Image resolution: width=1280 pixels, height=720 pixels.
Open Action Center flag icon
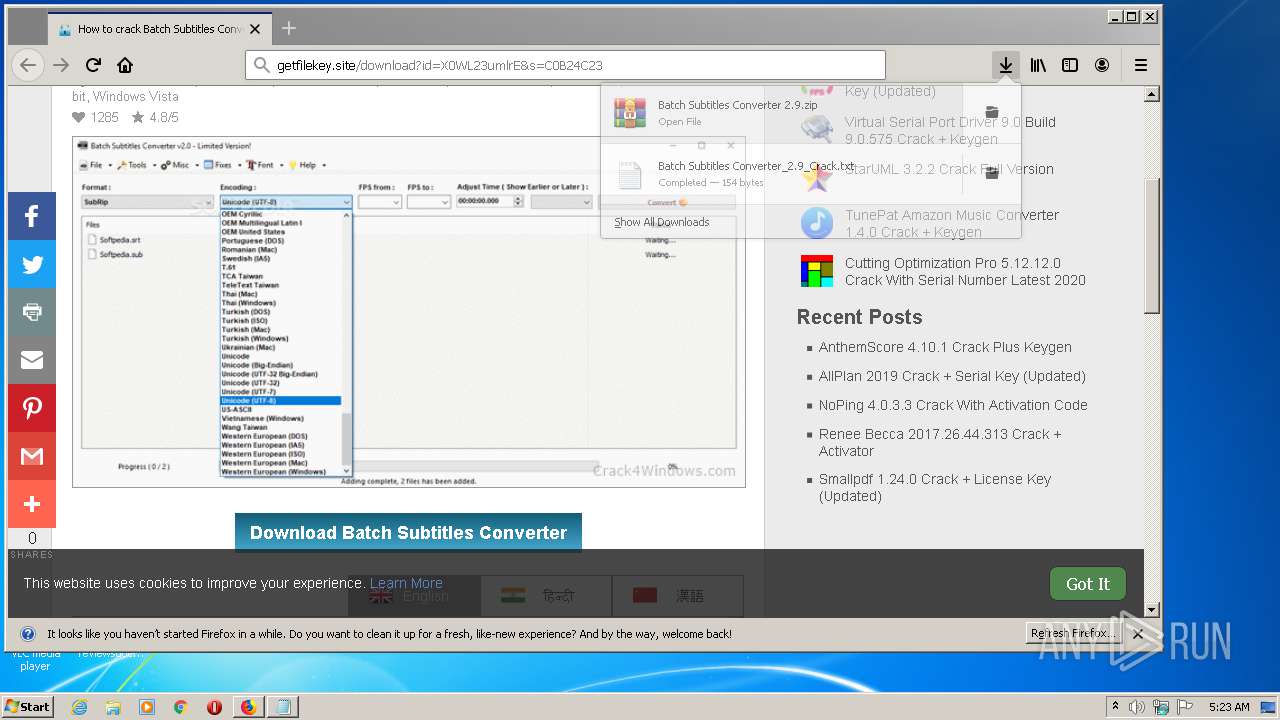1187,707
